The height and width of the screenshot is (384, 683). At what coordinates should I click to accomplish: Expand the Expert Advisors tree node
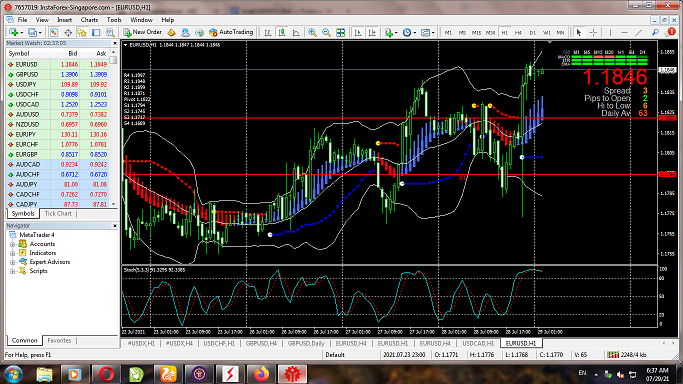coord(13,262)
